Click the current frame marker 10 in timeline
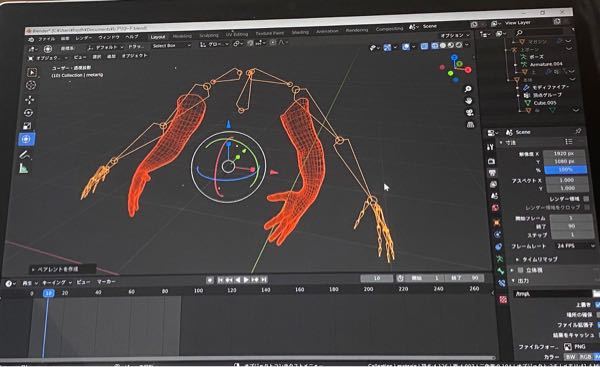600x367 pixels. (x=48, y=293)
